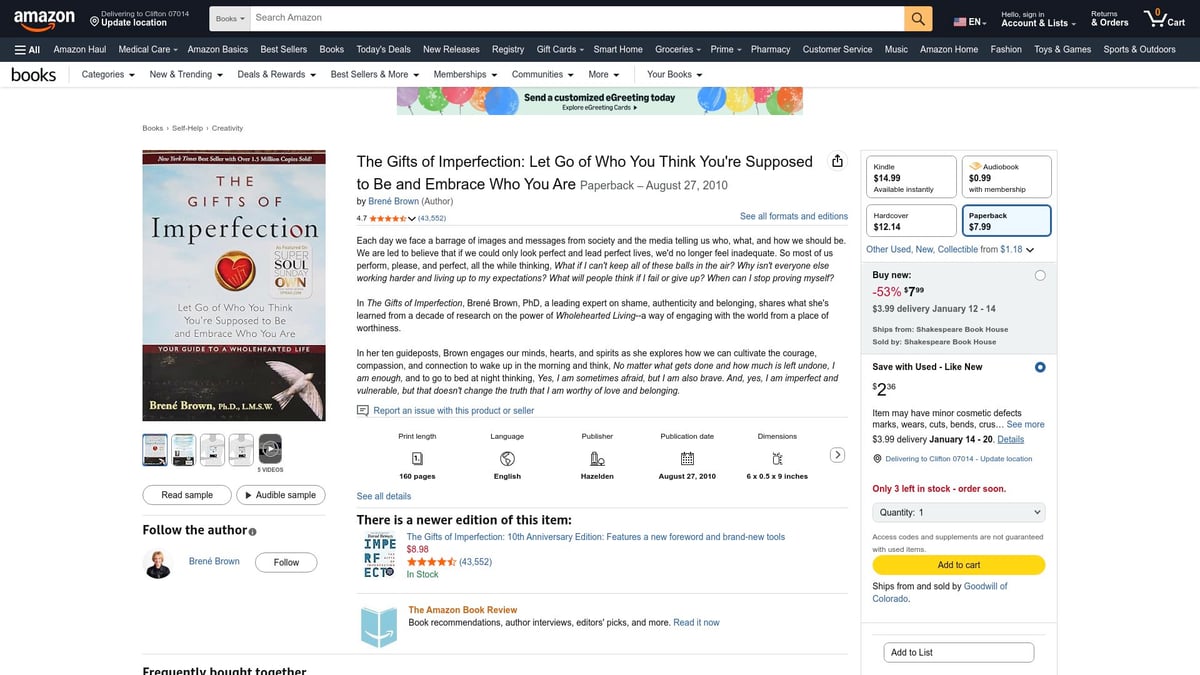Click the shopping cart icon
1200x675 pixels.
coord(1153,17)
